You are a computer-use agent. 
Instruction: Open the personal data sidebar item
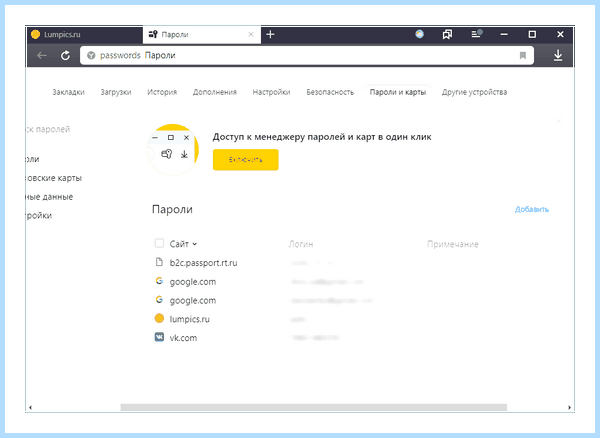49,197
